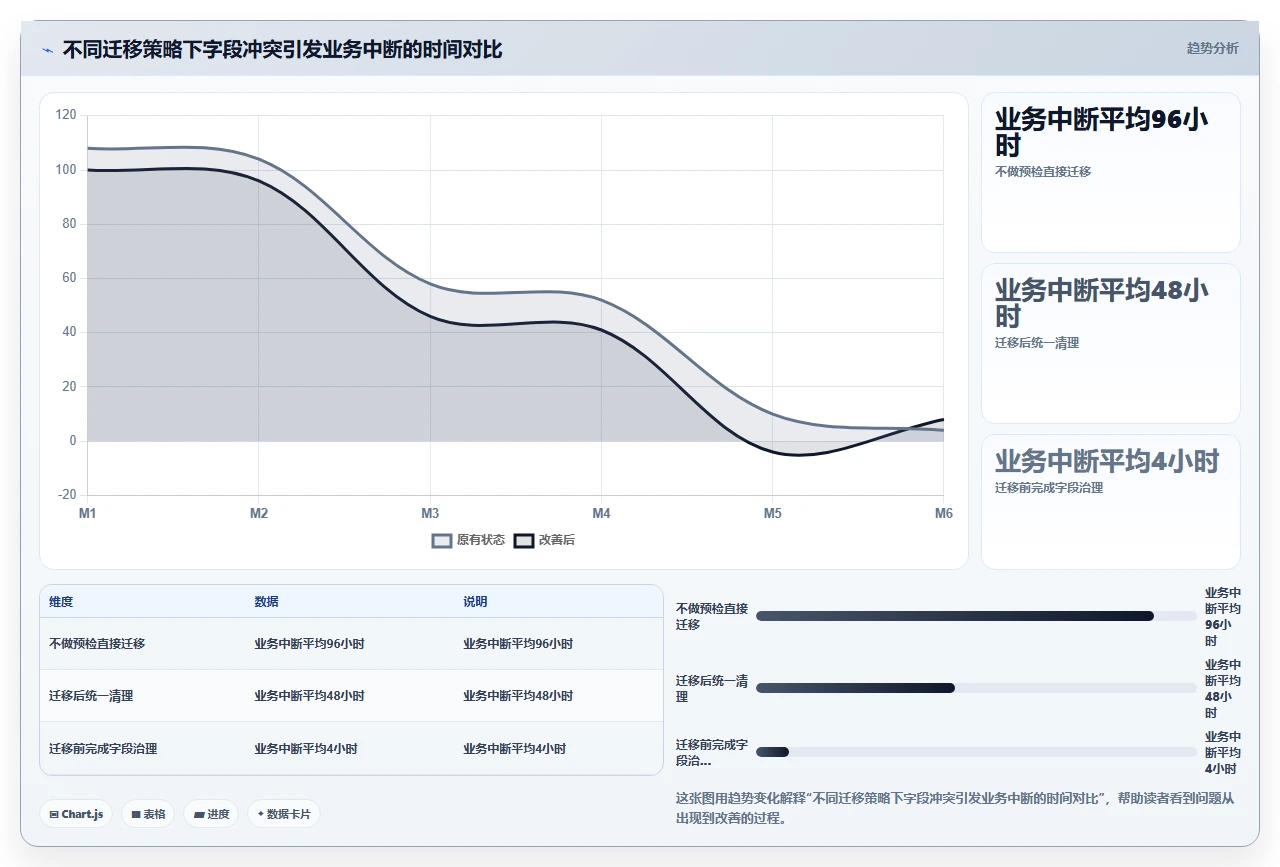
Task: Click the Chart.js chip icon
Action: click(54, 814)
